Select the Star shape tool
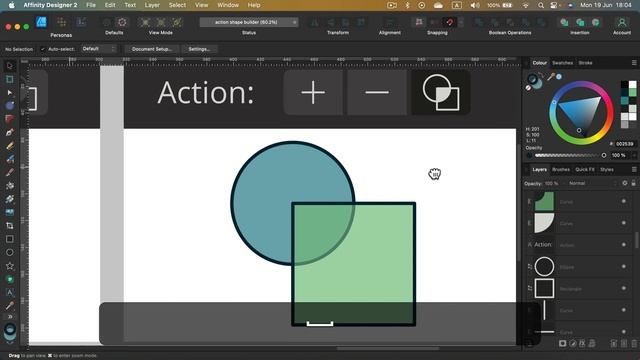640x360 pixels. [9, 266]
